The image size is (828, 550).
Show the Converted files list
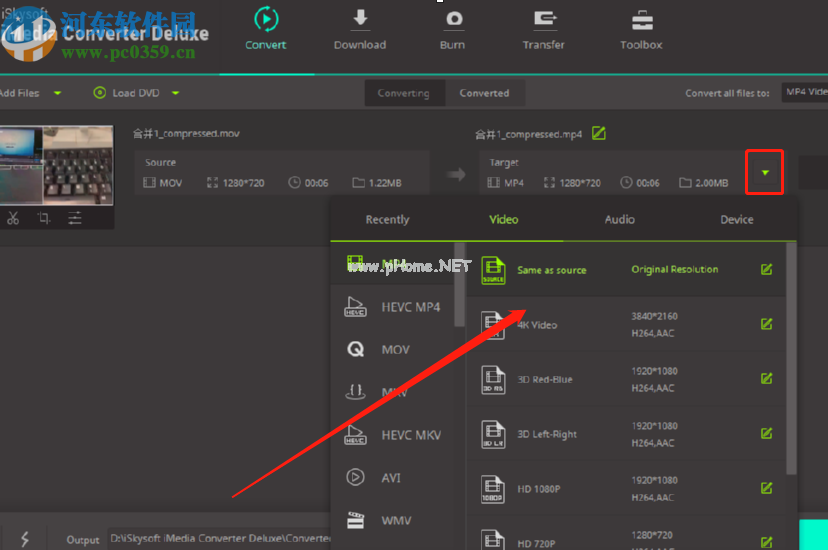pyautogui.click(x=484, y=93)
